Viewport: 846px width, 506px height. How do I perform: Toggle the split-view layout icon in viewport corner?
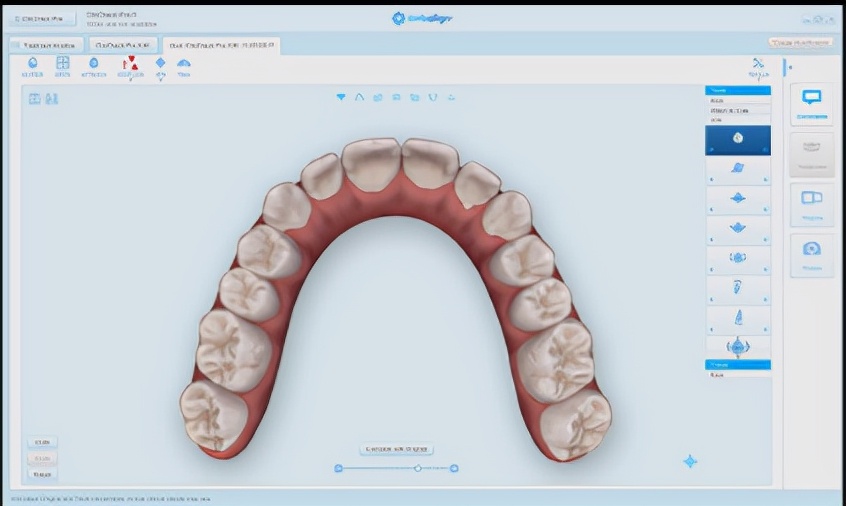click(51, 98)
